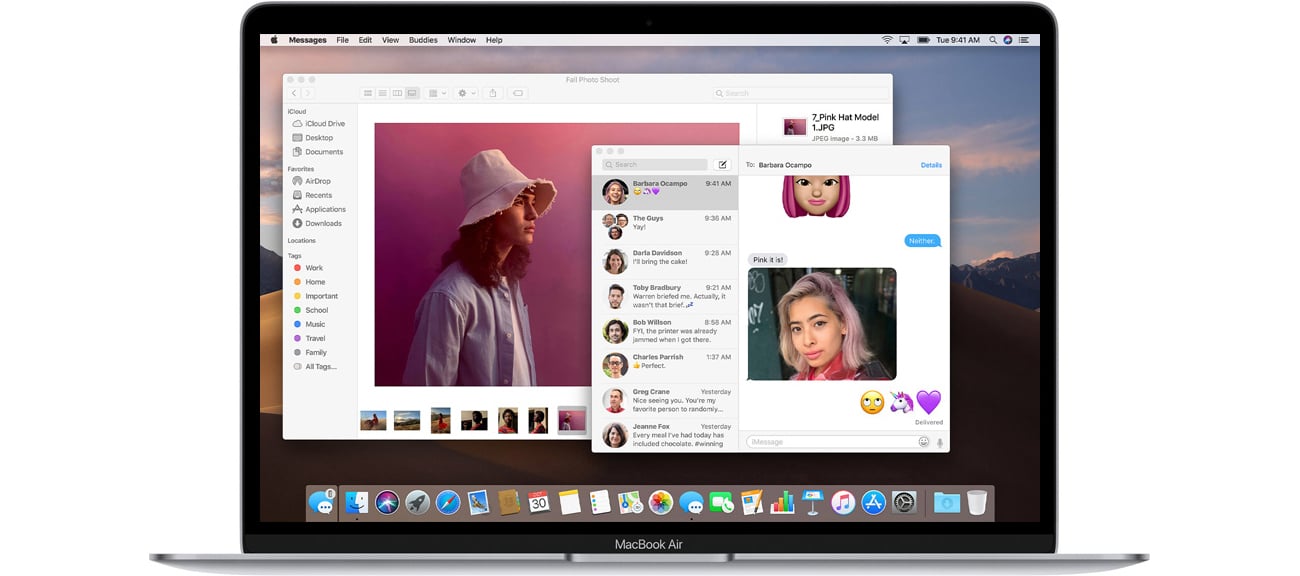Open Pages in the Dock
Image resolution: width=1300 pixels, height=576 pixels.
point(752,502)
